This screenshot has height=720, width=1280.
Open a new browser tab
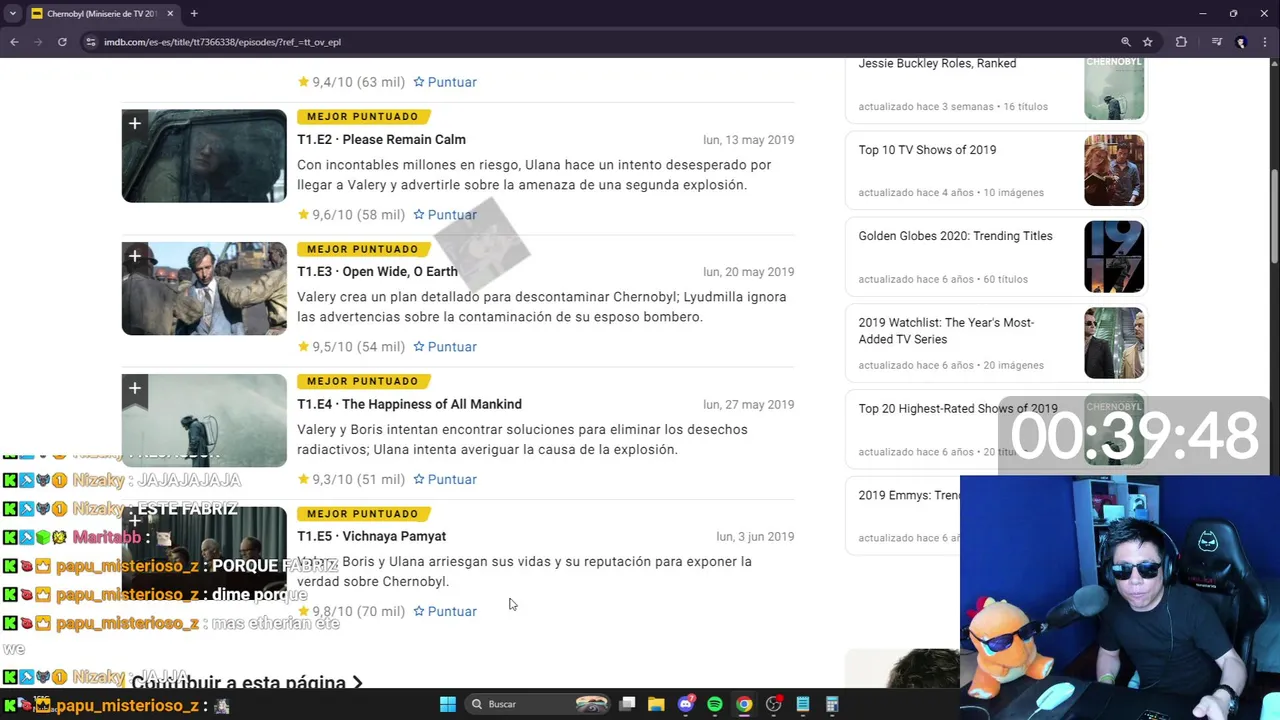pyautogui.click(x=194, y=14)
